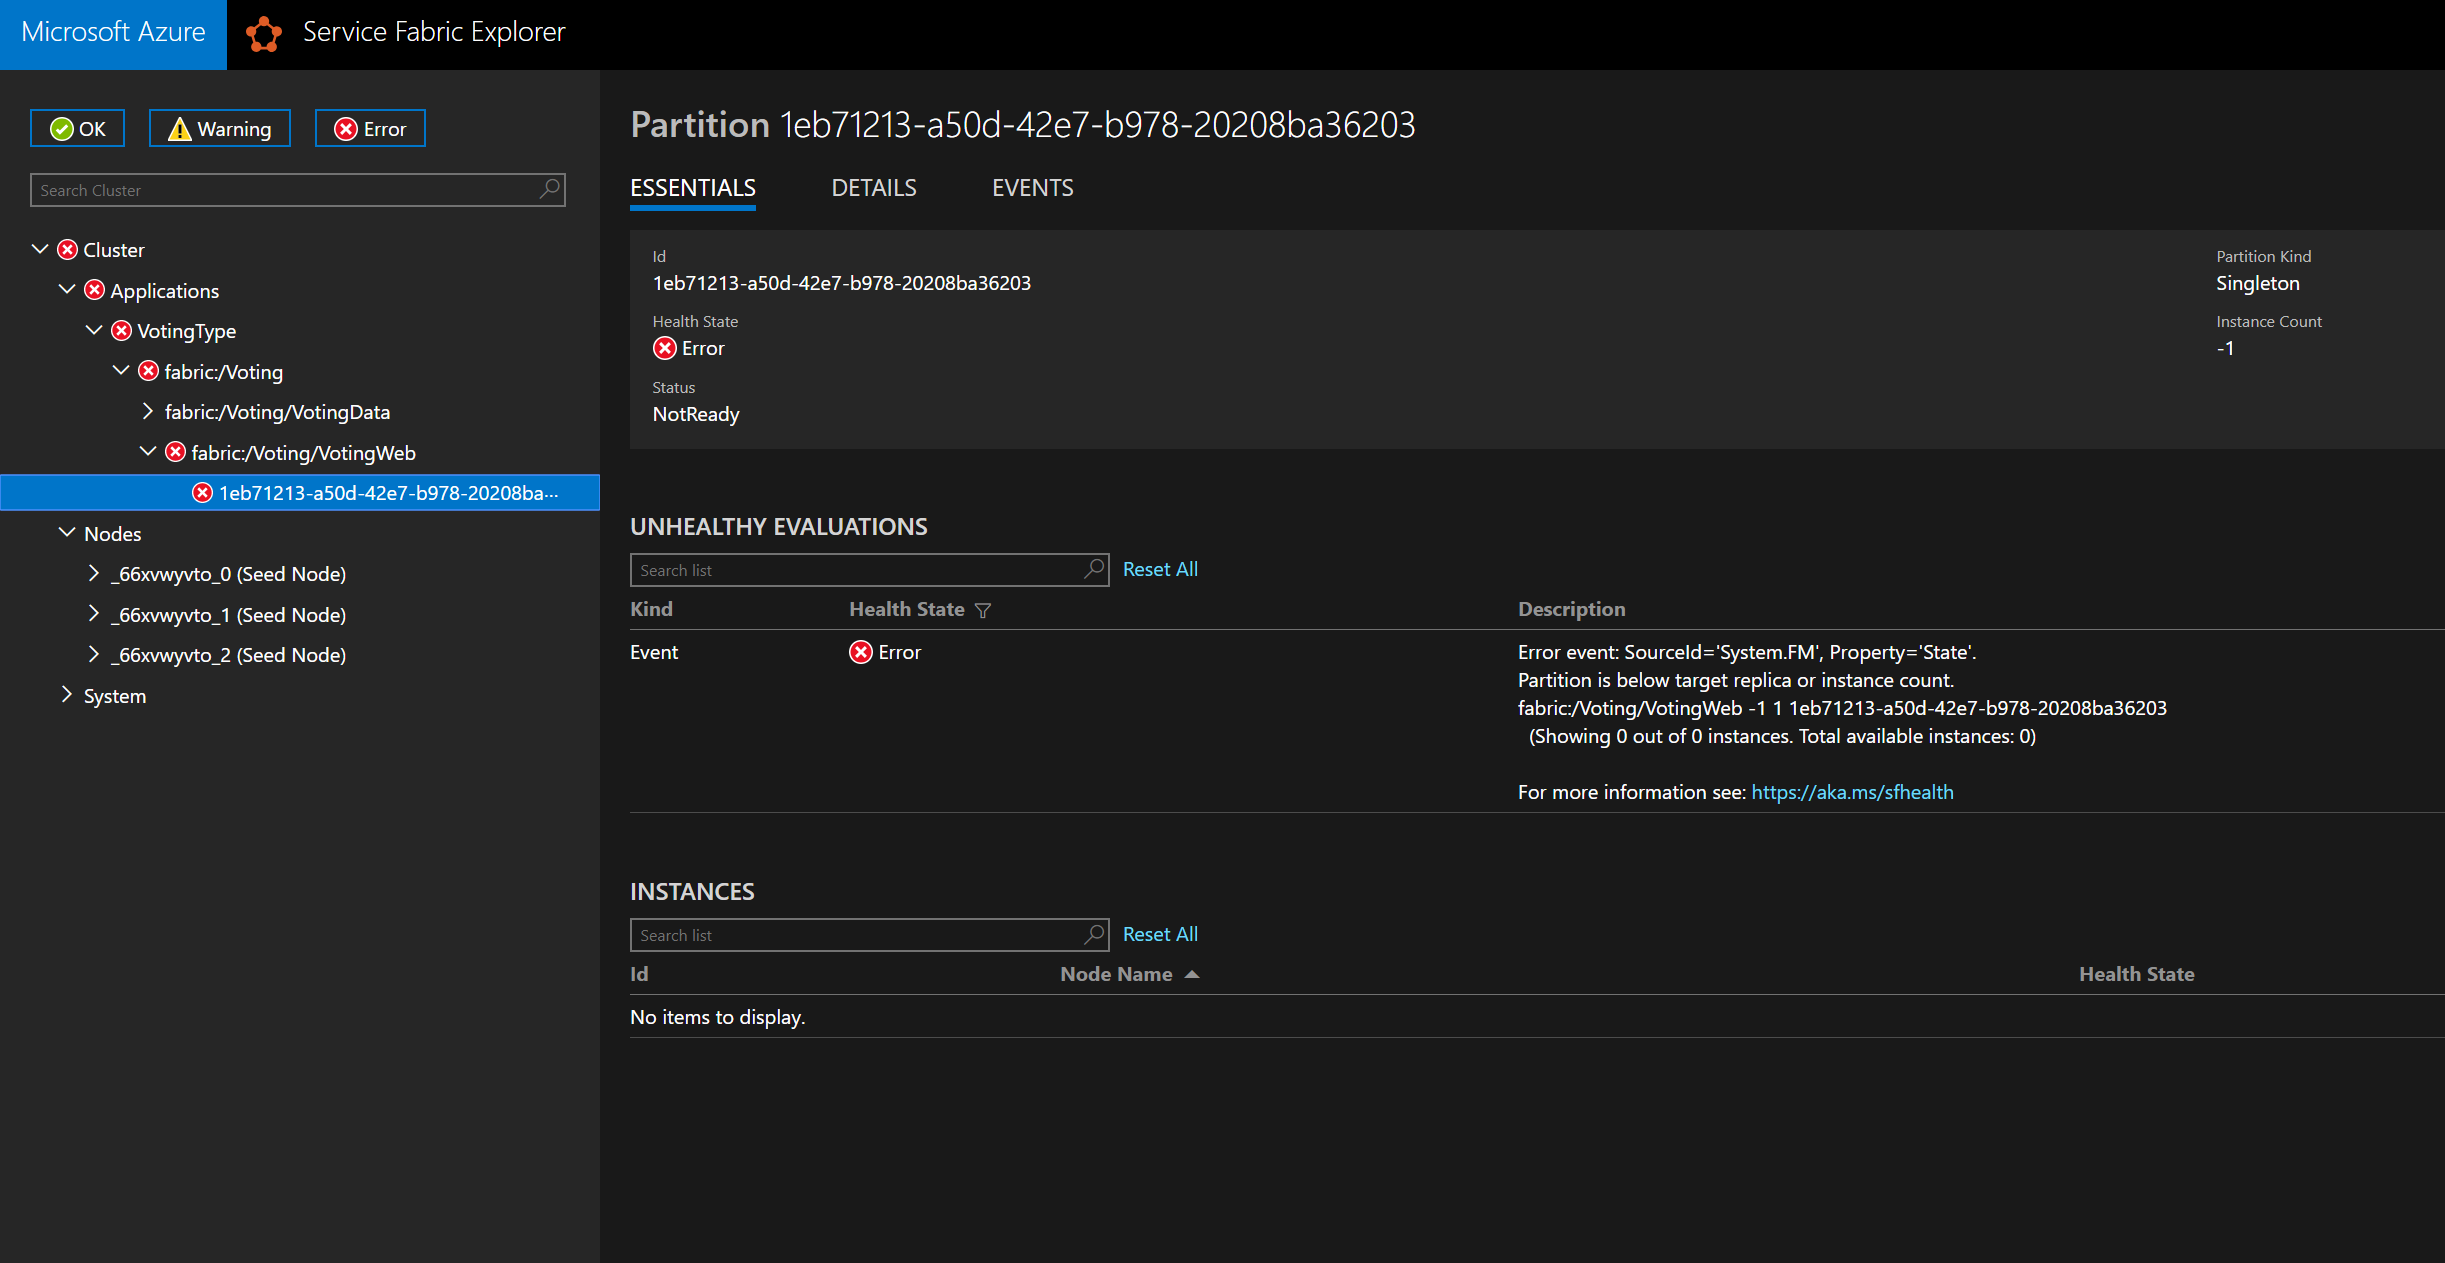The width and height of the screenshot is (2445, 1263).
Task: Click the Service Fabric Explorer title
Action: coord(434,32)
